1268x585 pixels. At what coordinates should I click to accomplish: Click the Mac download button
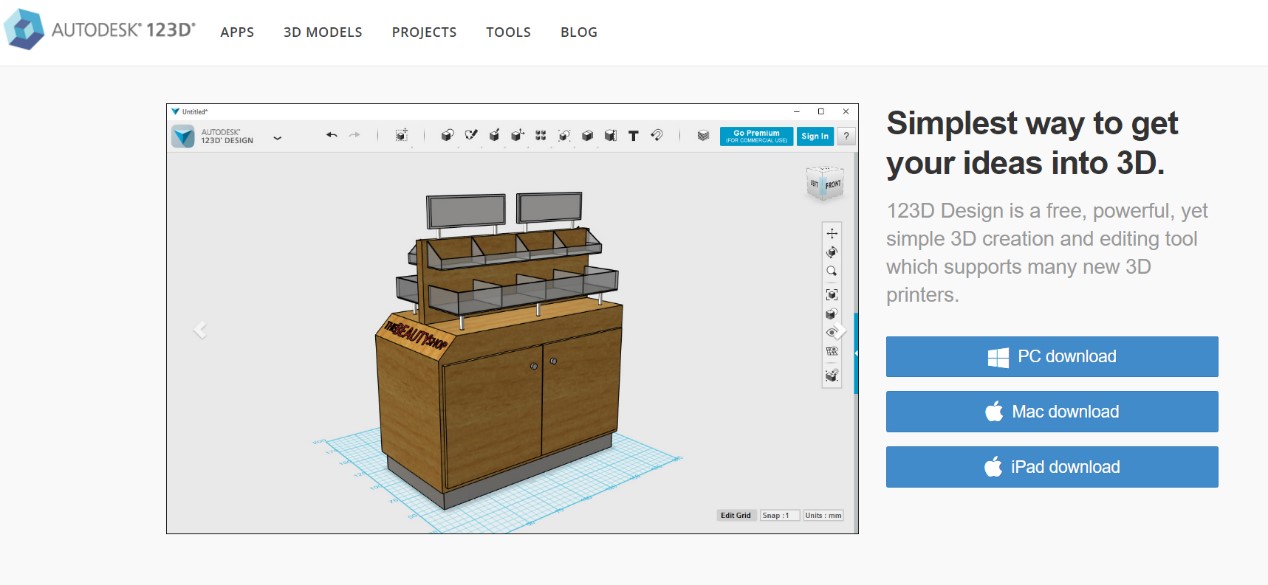[1052, 411]
